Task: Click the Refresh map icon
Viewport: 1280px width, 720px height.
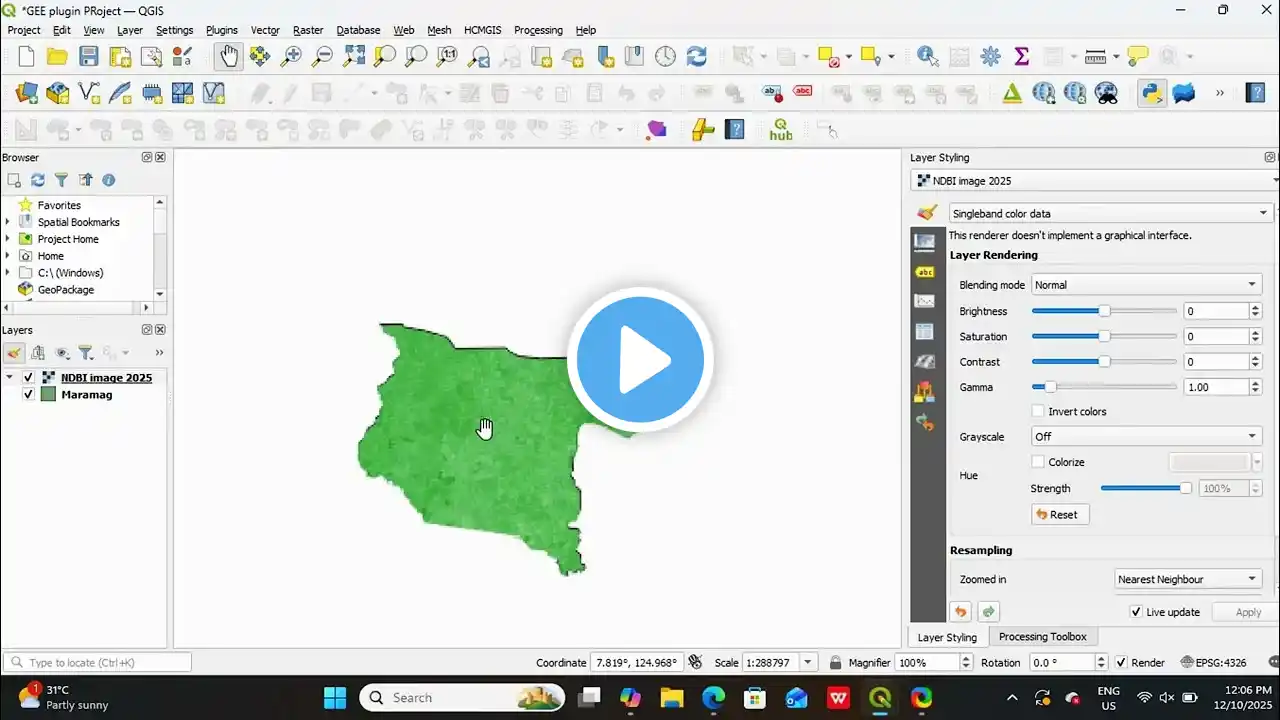Action: pyautogui.click(x=696, y=56)
